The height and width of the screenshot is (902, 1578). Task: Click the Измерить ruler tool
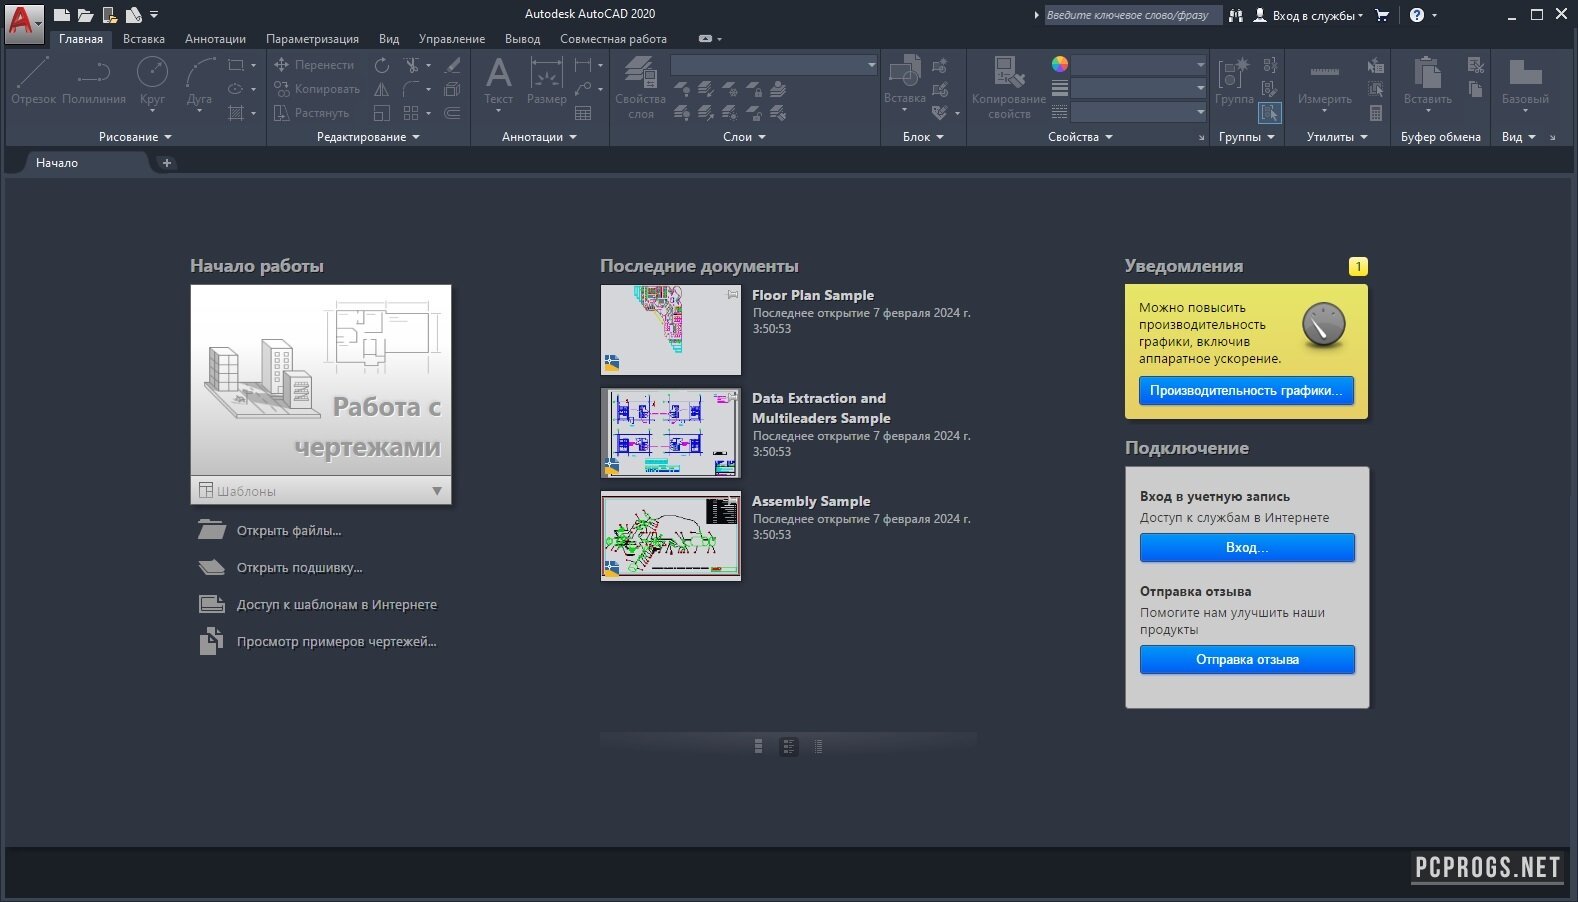(x=1324, y=80)
